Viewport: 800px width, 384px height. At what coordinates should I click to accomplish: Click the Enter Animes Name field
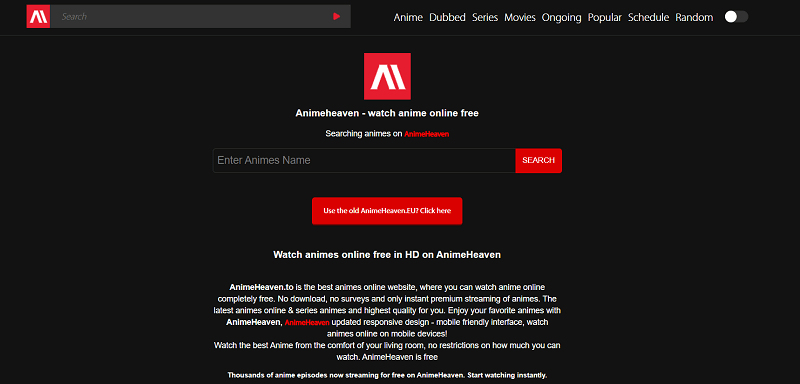click(x=364, y=161)
